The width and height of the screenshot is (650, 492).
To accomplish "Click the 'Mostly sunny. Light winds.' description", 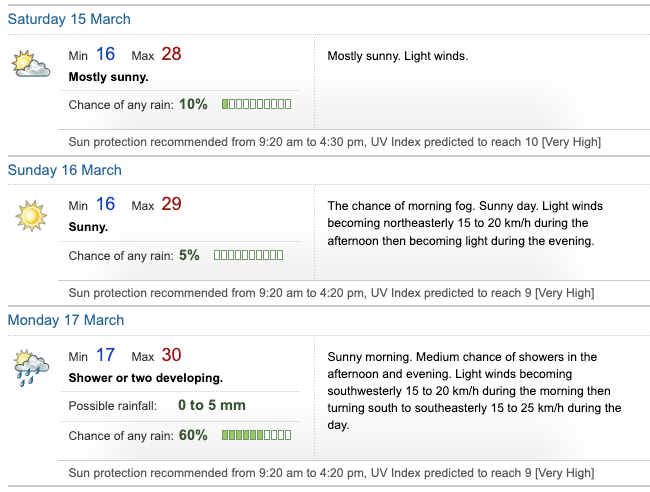I will [397, 56].
